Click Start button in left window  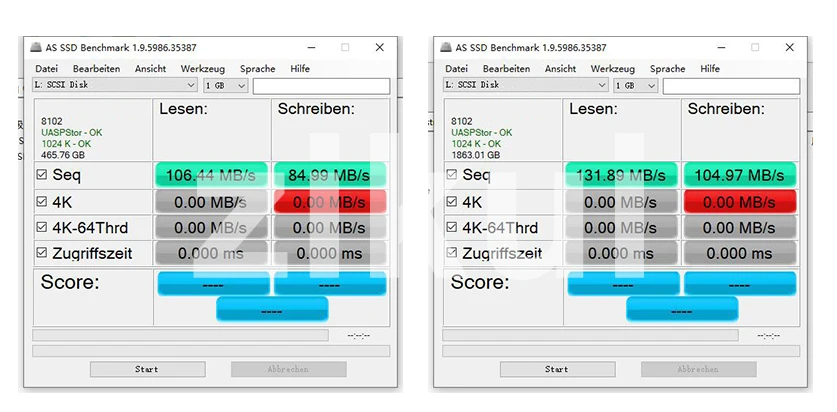147,369
